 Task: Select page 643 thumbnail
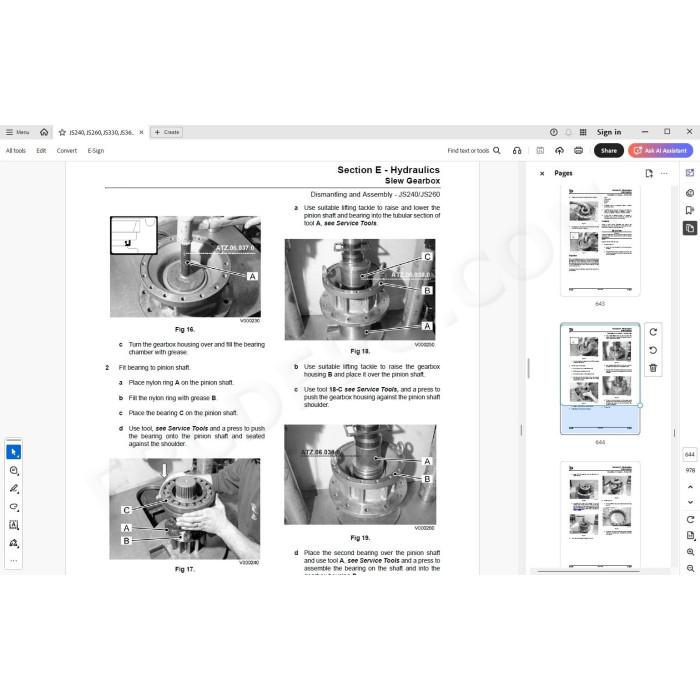(x=600, y=241)
